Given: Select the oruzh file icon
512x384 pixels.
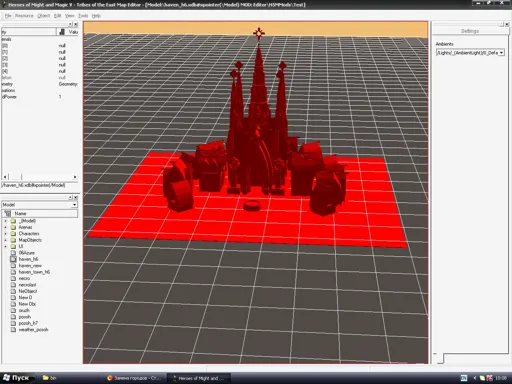Looking at the screenshot, I should tap(13, 310).
